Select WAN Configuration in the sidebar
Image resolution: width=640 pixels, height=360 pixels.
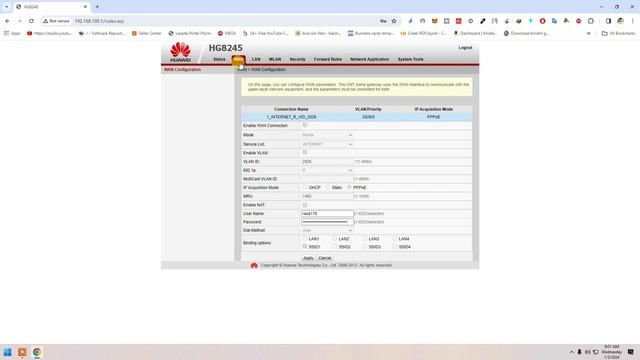pos(182,70)
